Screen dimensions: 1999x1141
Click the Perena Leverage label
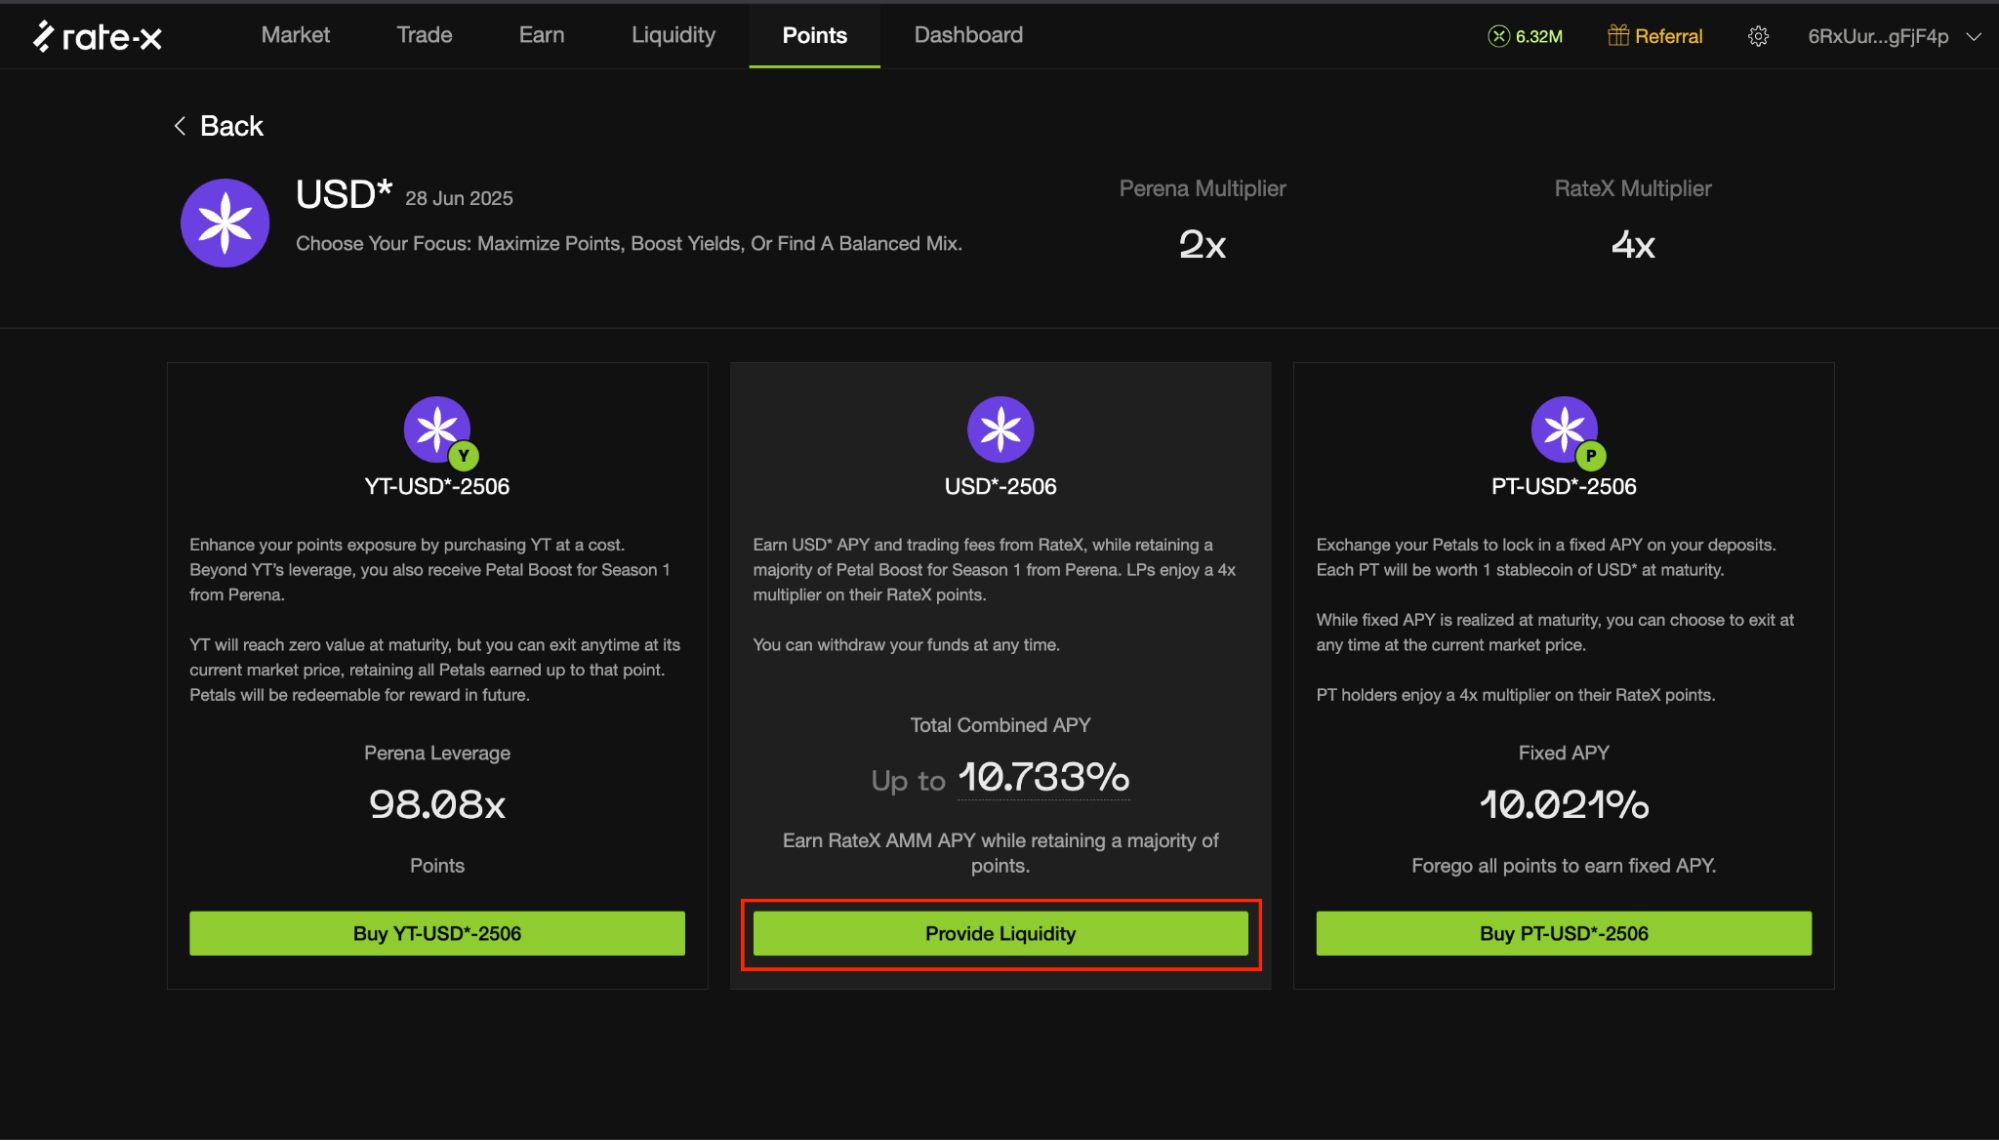[x=437, y=753]
